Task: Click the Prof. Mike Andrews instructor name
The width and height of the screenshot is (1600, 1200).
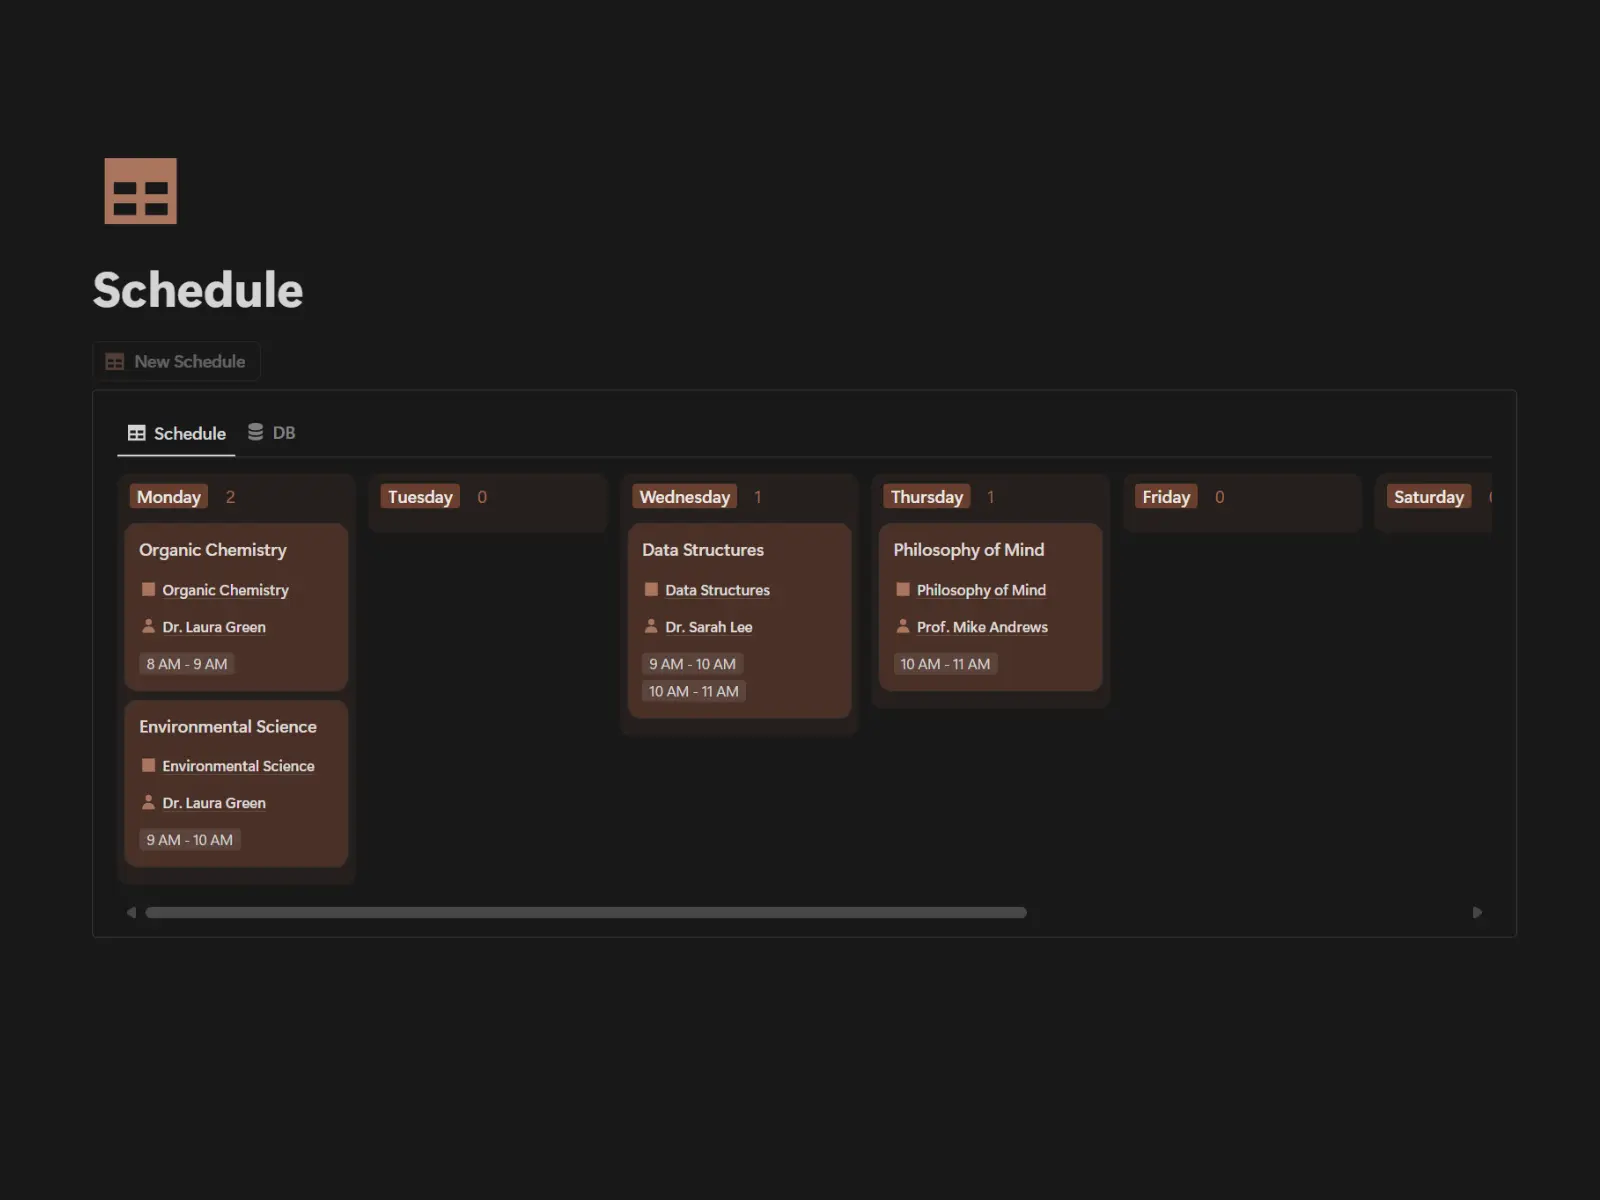Action: [982, 627]
